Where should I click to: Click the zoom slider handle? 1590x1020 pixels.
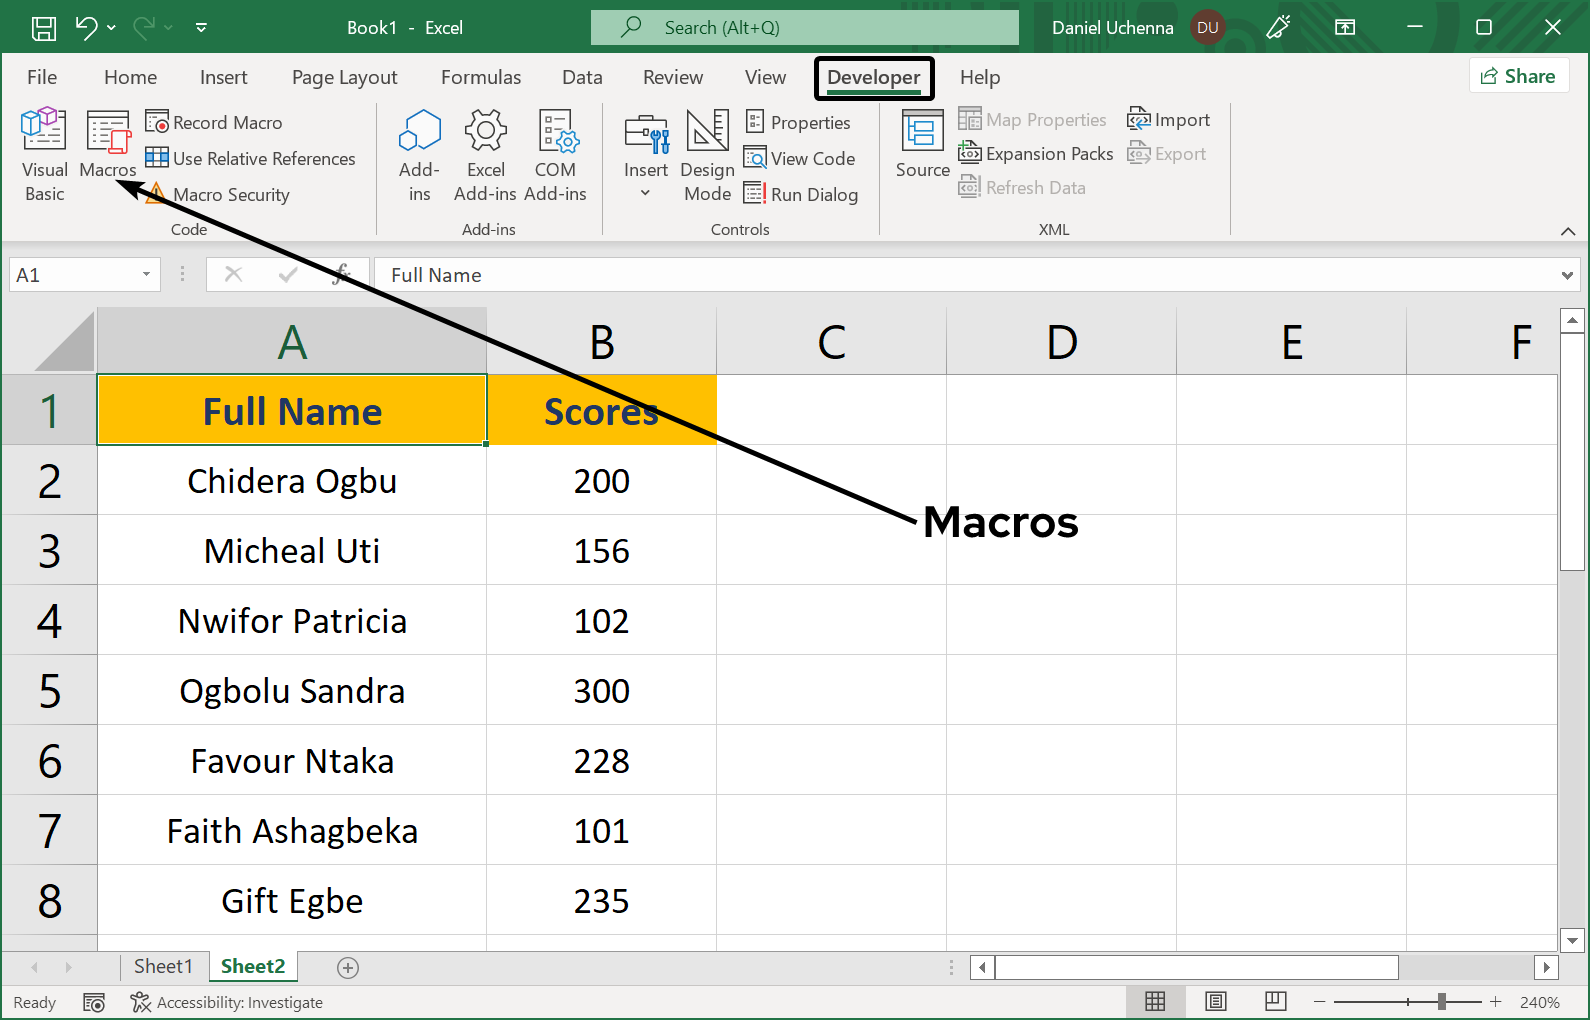coord(1441,1002)
